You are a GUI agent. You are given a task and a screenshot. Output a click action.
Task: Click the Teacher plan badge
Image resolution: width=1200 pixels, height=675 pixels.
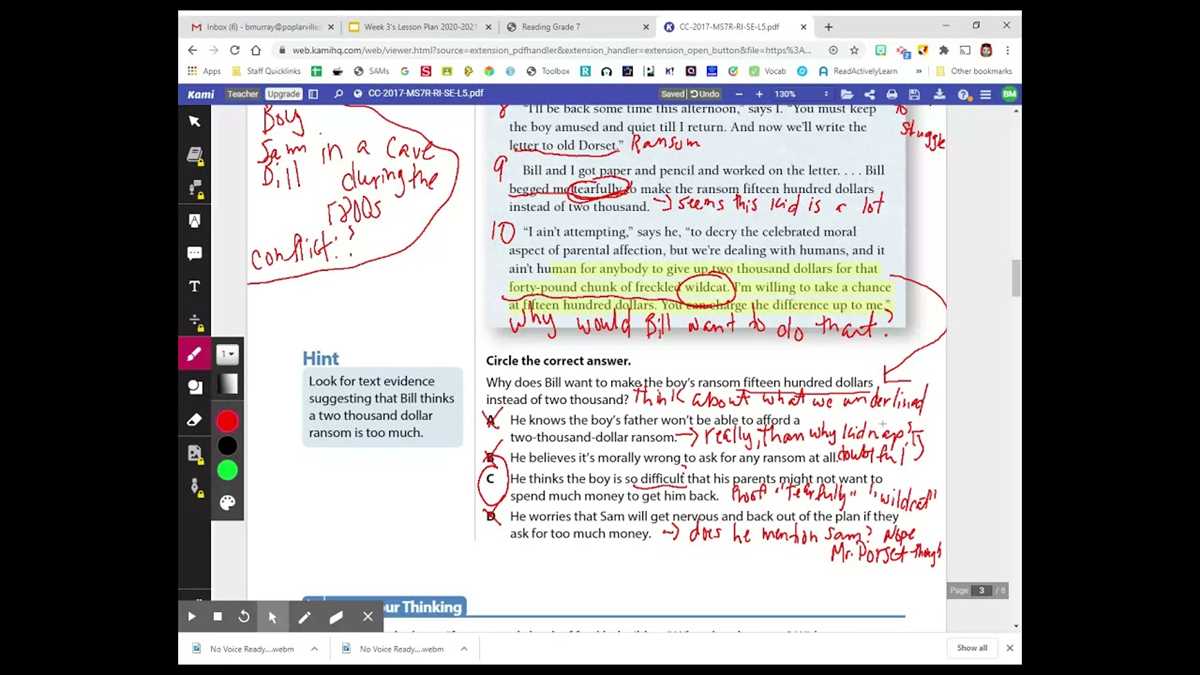pos(242,94)
